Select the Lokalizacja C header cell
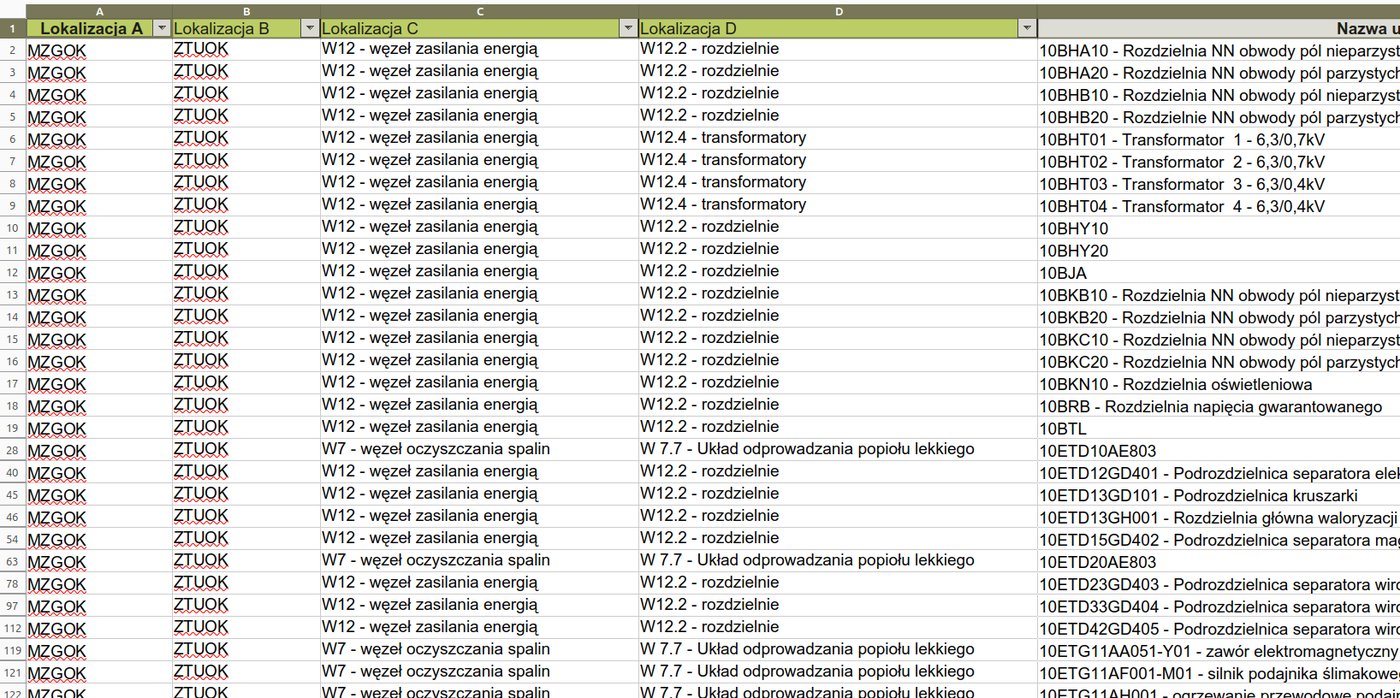Image resolution: width=1400 pixels, height=698 pixels. pos(479,28)
